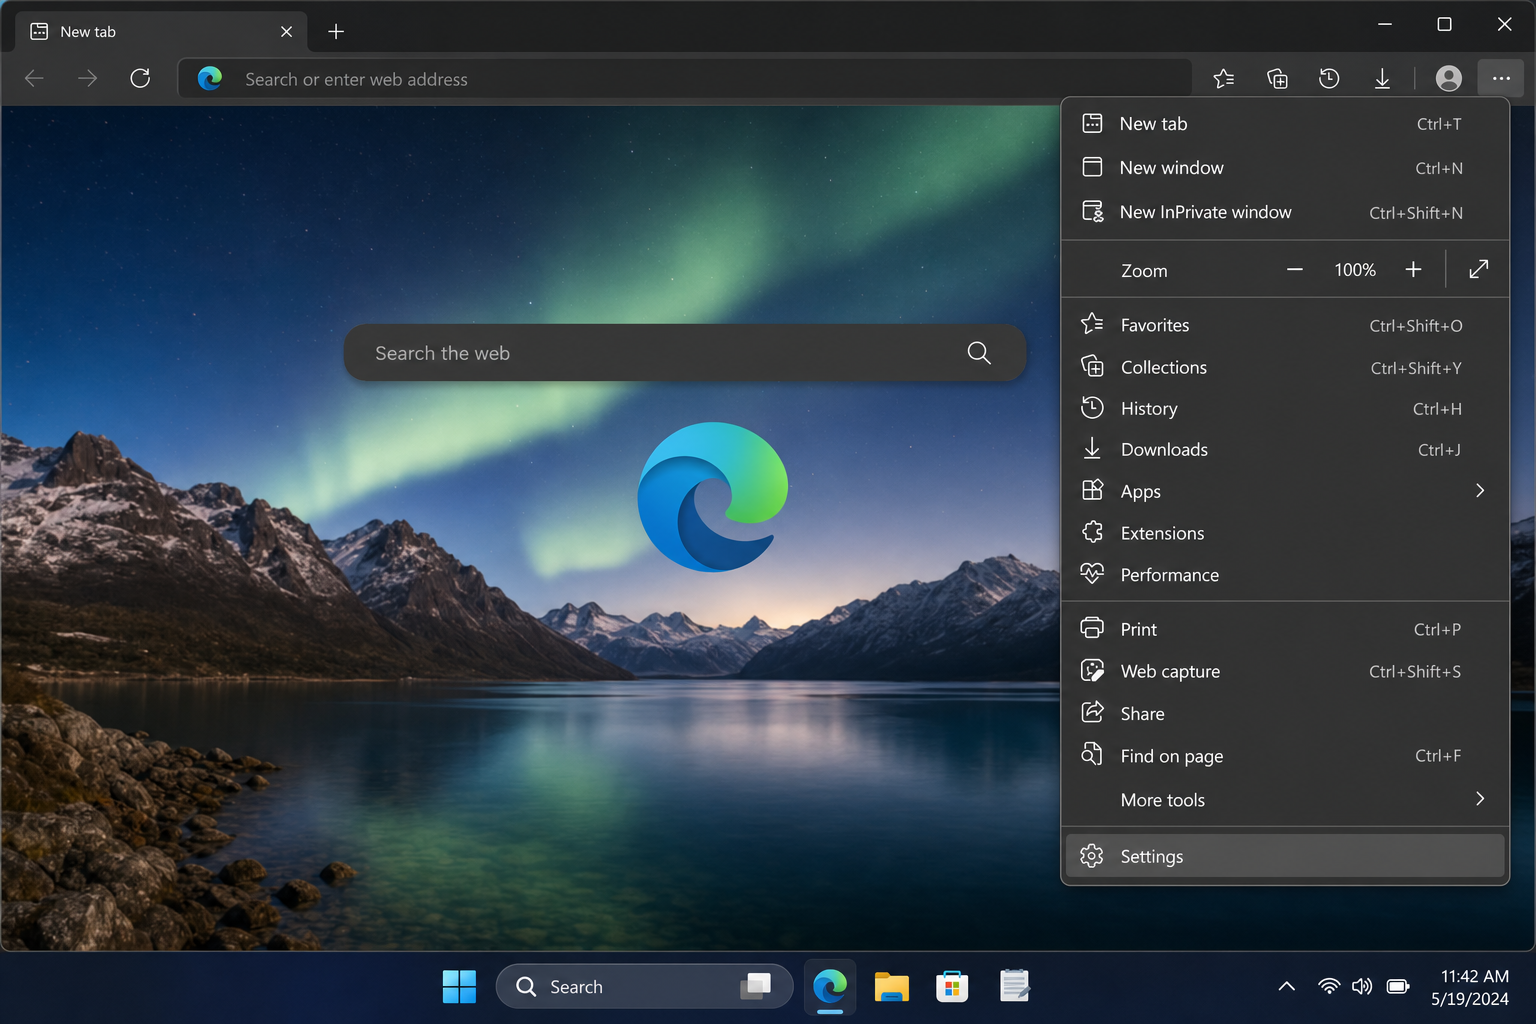Refresh the page
The height and width of the screenshot is (1024, 1536).
140,78
